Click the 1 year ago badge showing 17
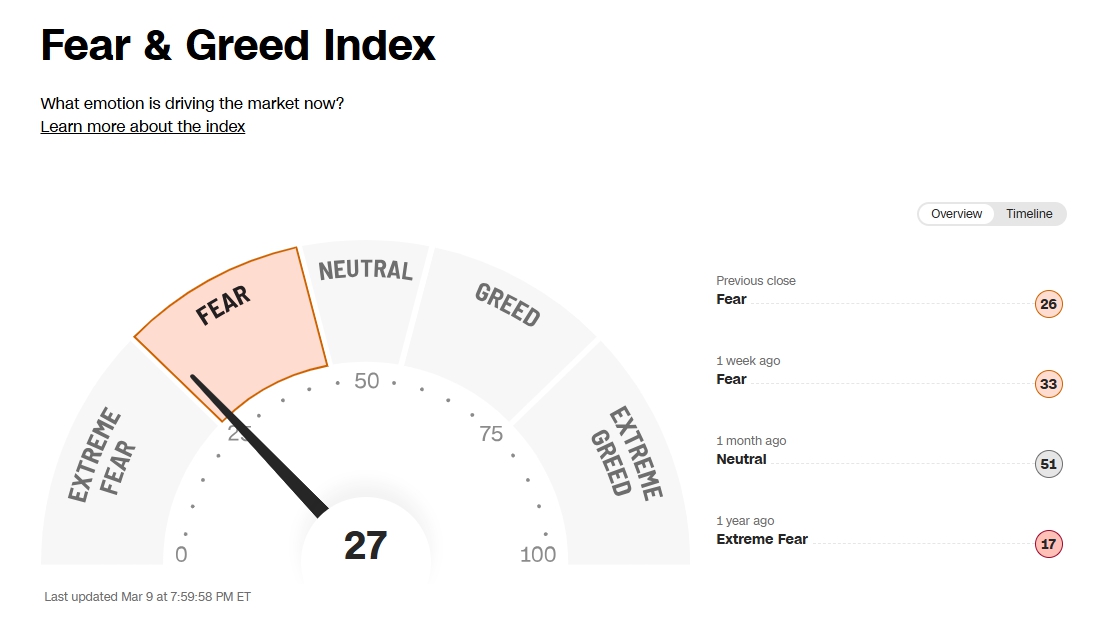The height and width of the screenshot is (620, 1094). [1048, 545]
